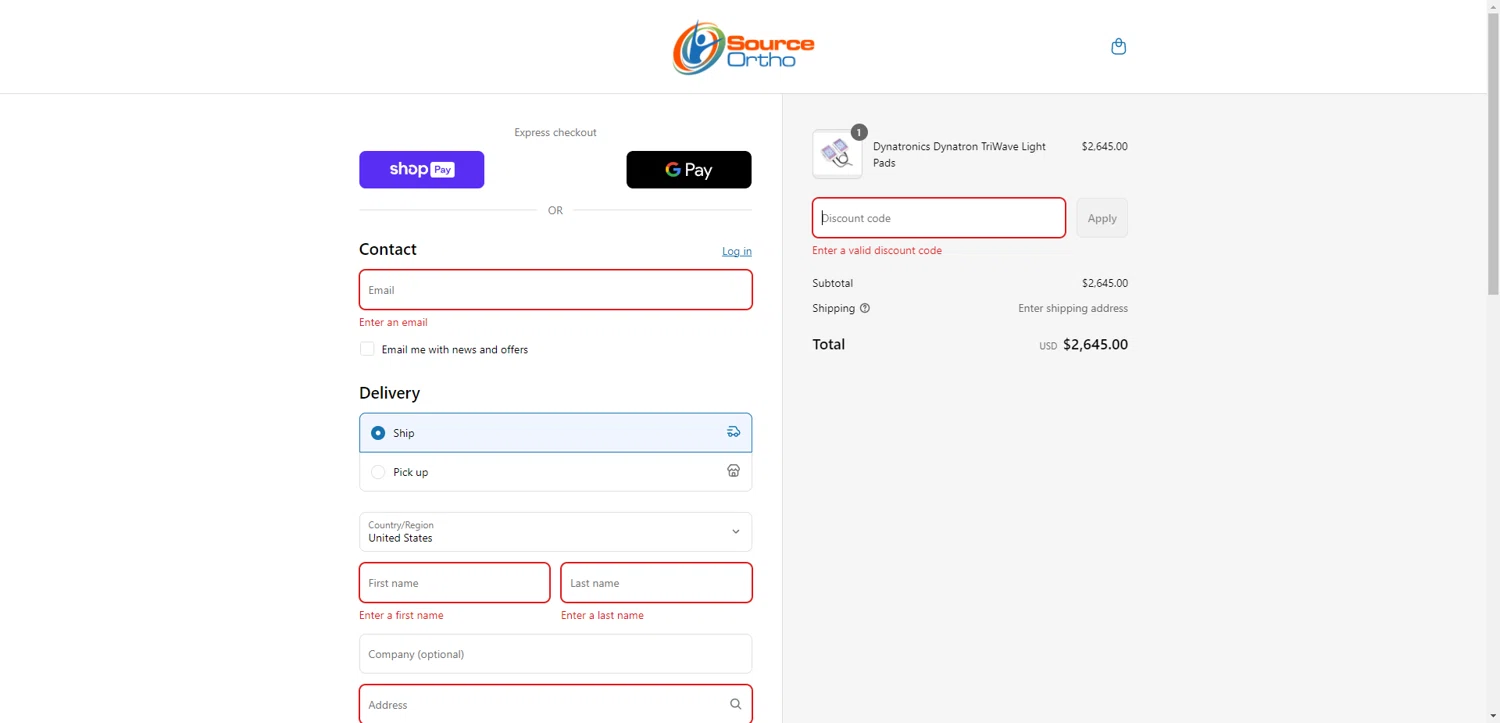Focus the First name field
The image size is (1500, 723).
click(455, 583)
